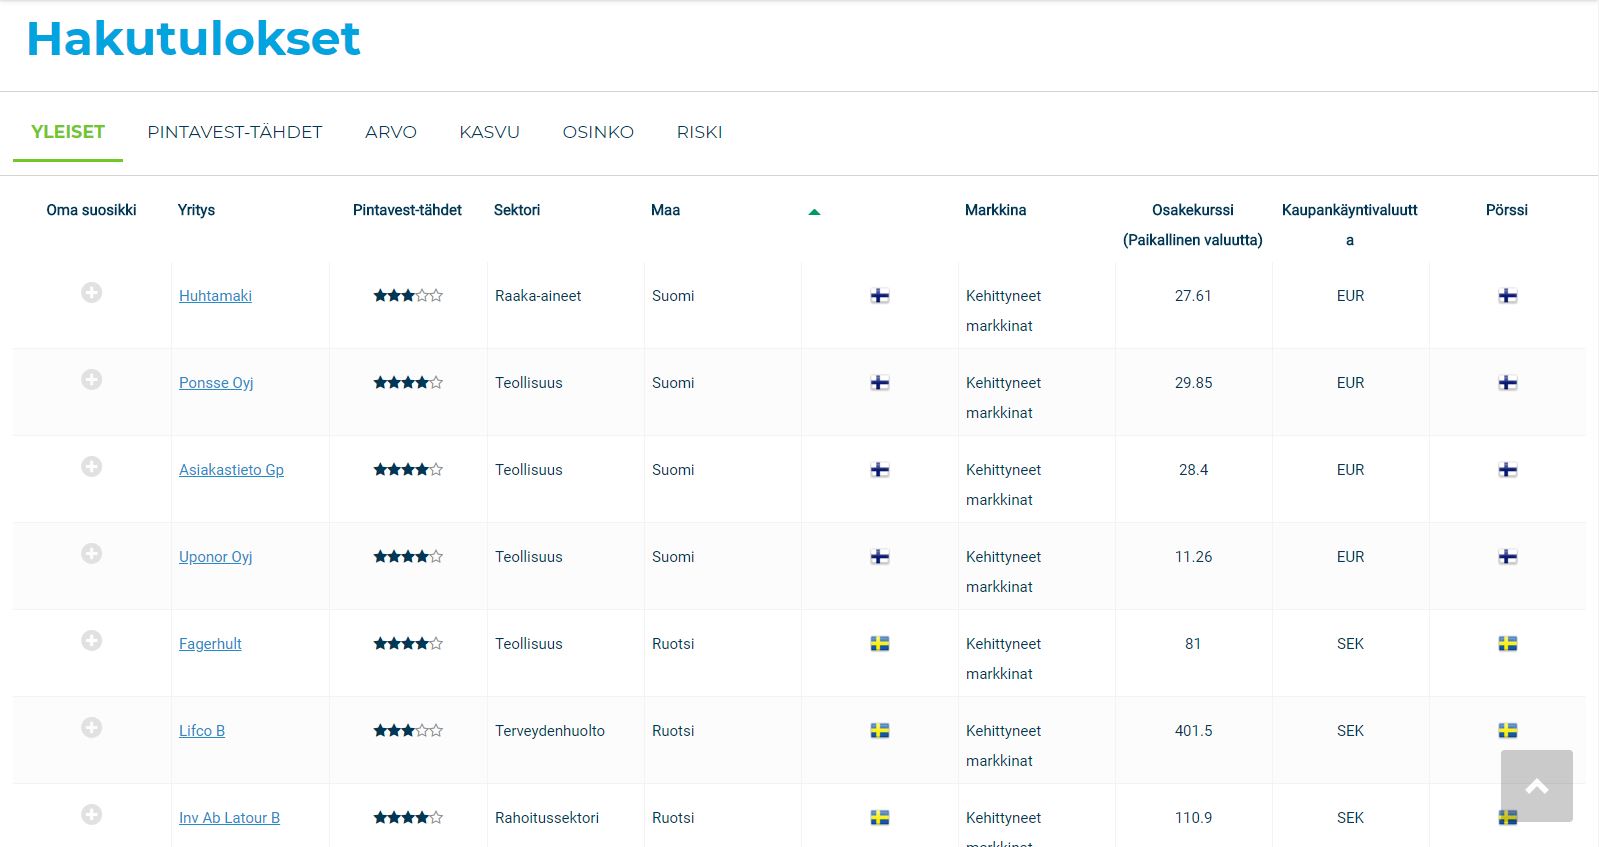Image resolution: width=1599 pixels, height=847 pixels.
Task: Click the 27.61 share price value
Action: pyautogui.click(x=1193, y=296)
